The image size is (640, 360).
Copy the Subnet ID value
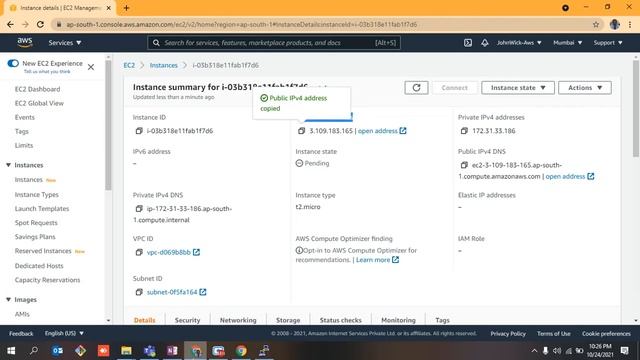[x=139, y=292]
